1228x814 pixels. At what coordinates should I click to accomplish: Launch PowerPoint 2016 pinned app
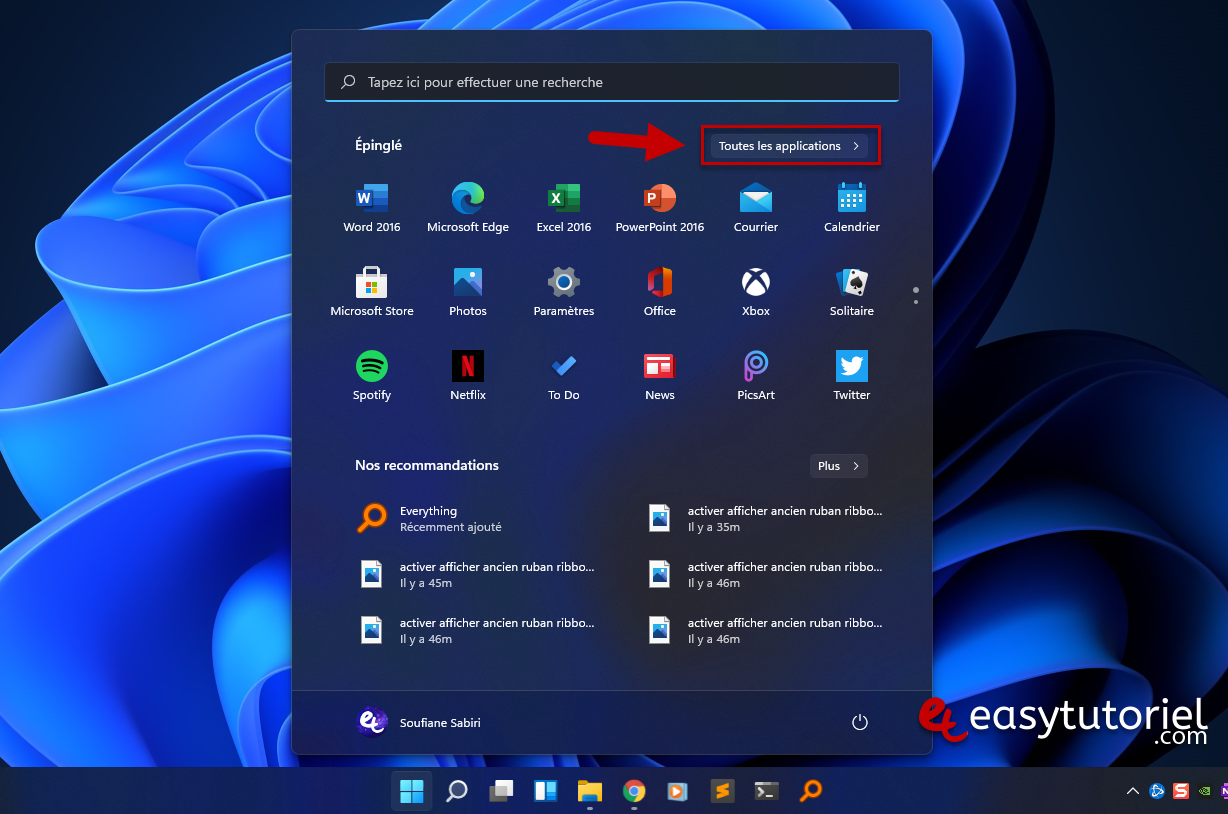tap(660, 208)
